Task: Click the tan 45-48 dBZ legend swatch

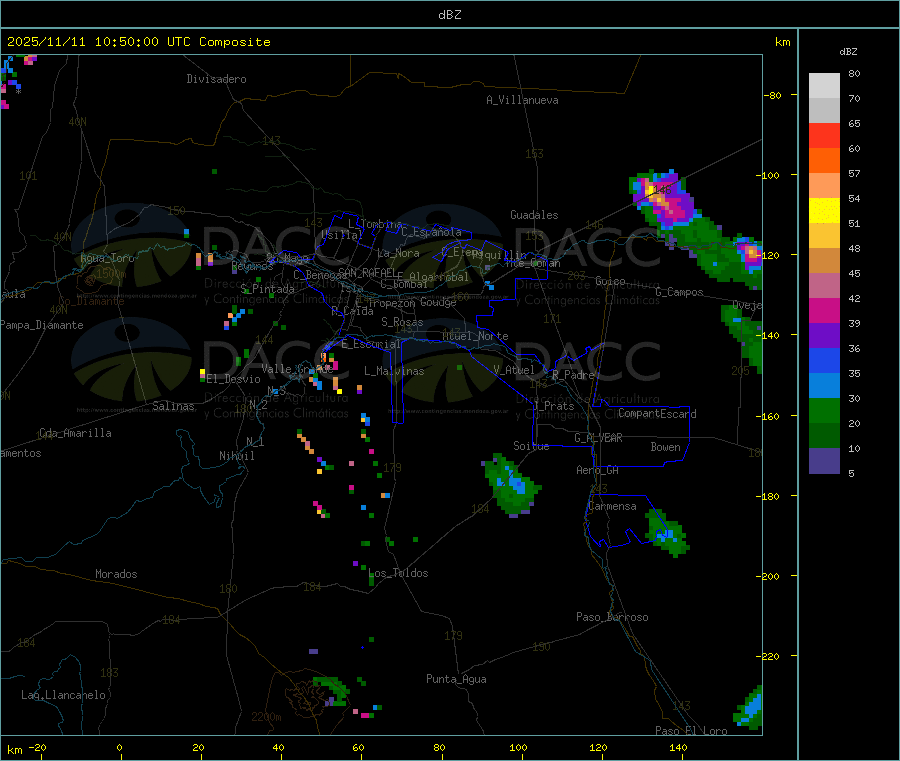Action: 824,261
